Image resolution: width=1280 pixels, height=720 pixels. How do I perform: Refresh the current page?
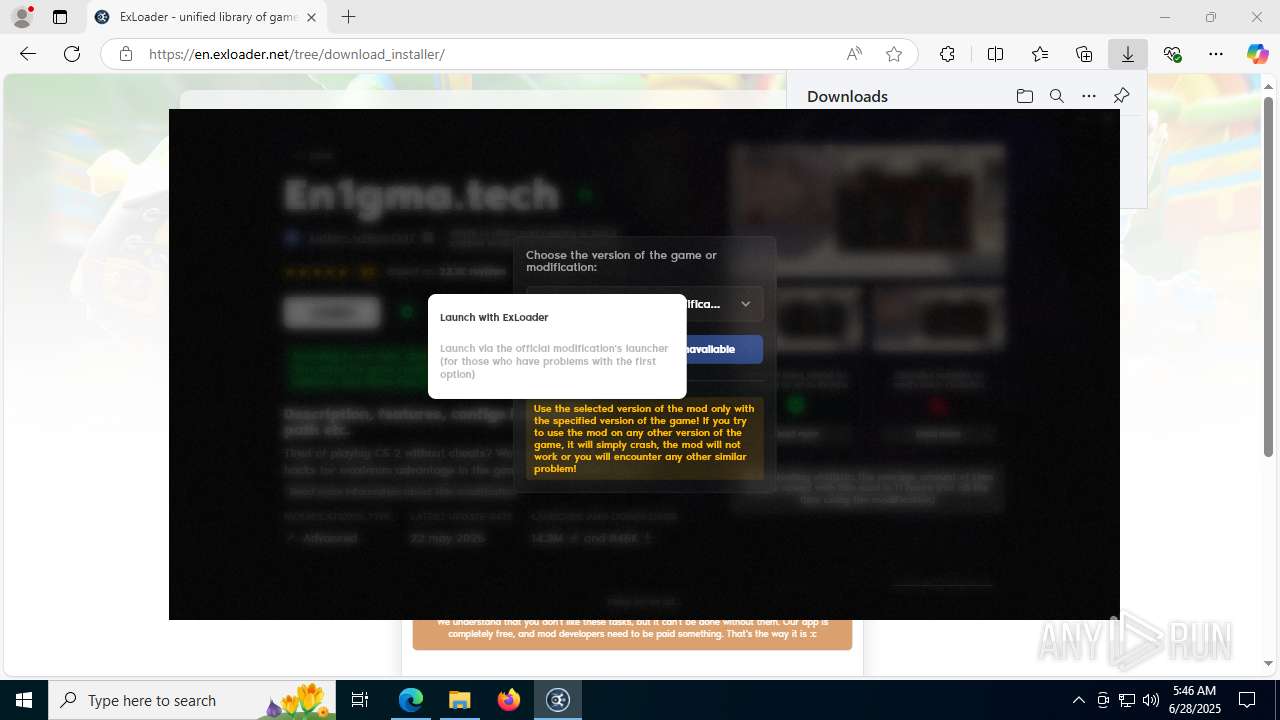[x=72, y=54]
